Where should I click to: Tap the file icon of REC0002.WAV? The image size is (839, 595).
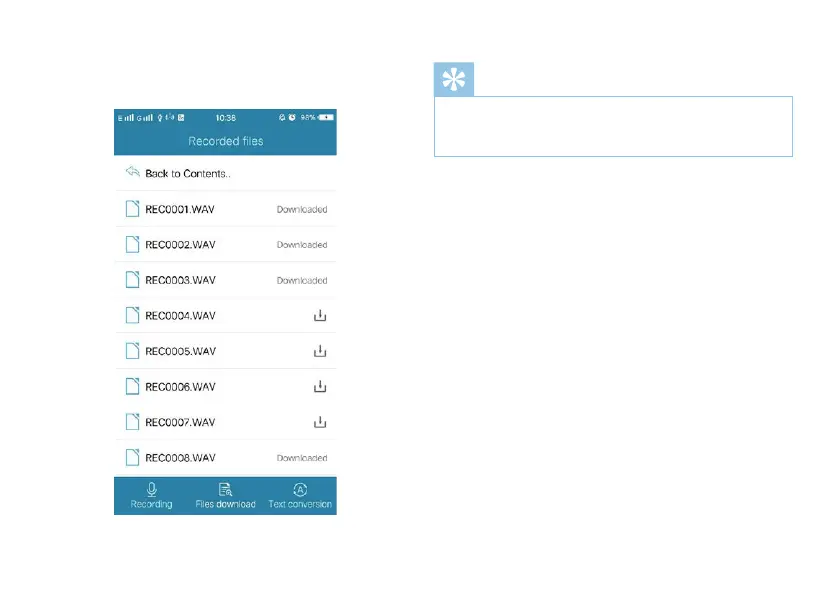[132, 244]
